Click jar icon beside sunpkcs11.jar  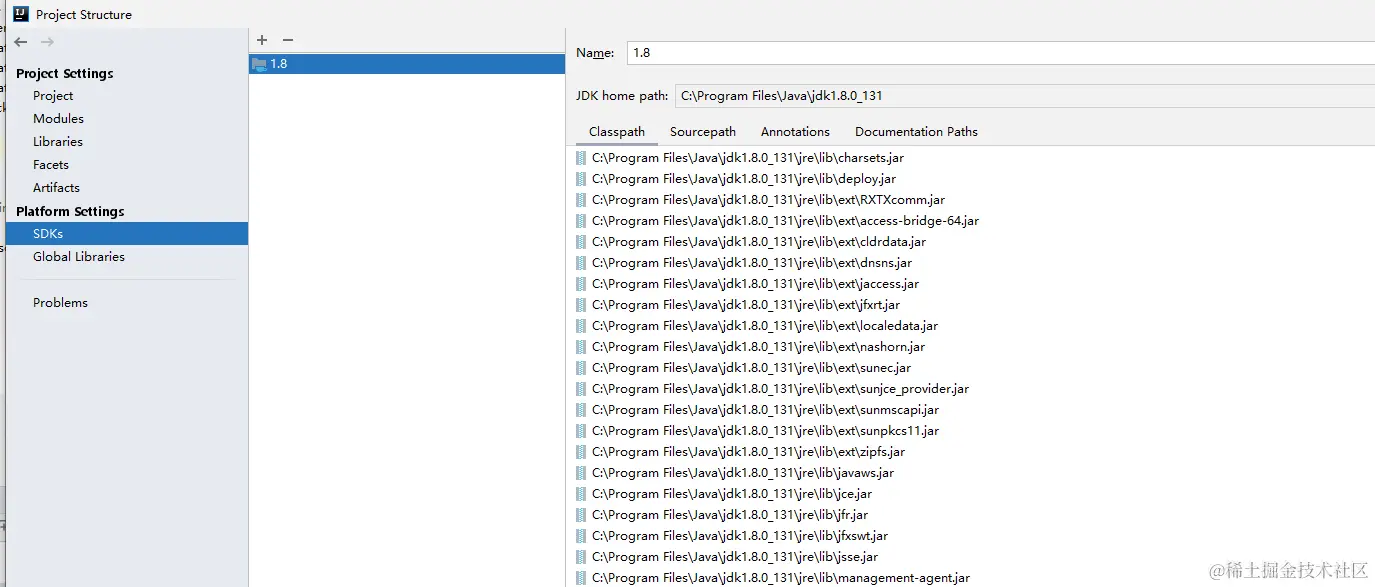(x=581, y=431)
